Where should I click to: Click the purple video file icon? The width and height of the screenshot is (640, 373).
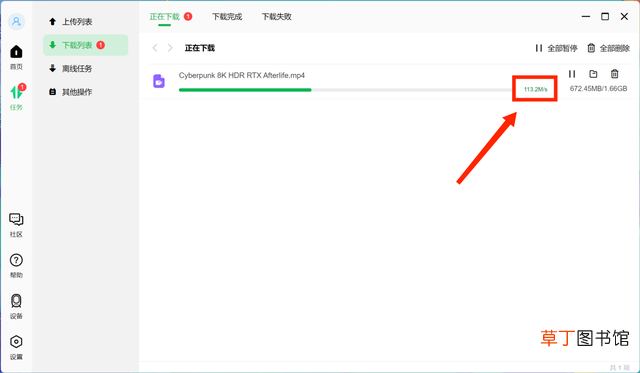159,81
